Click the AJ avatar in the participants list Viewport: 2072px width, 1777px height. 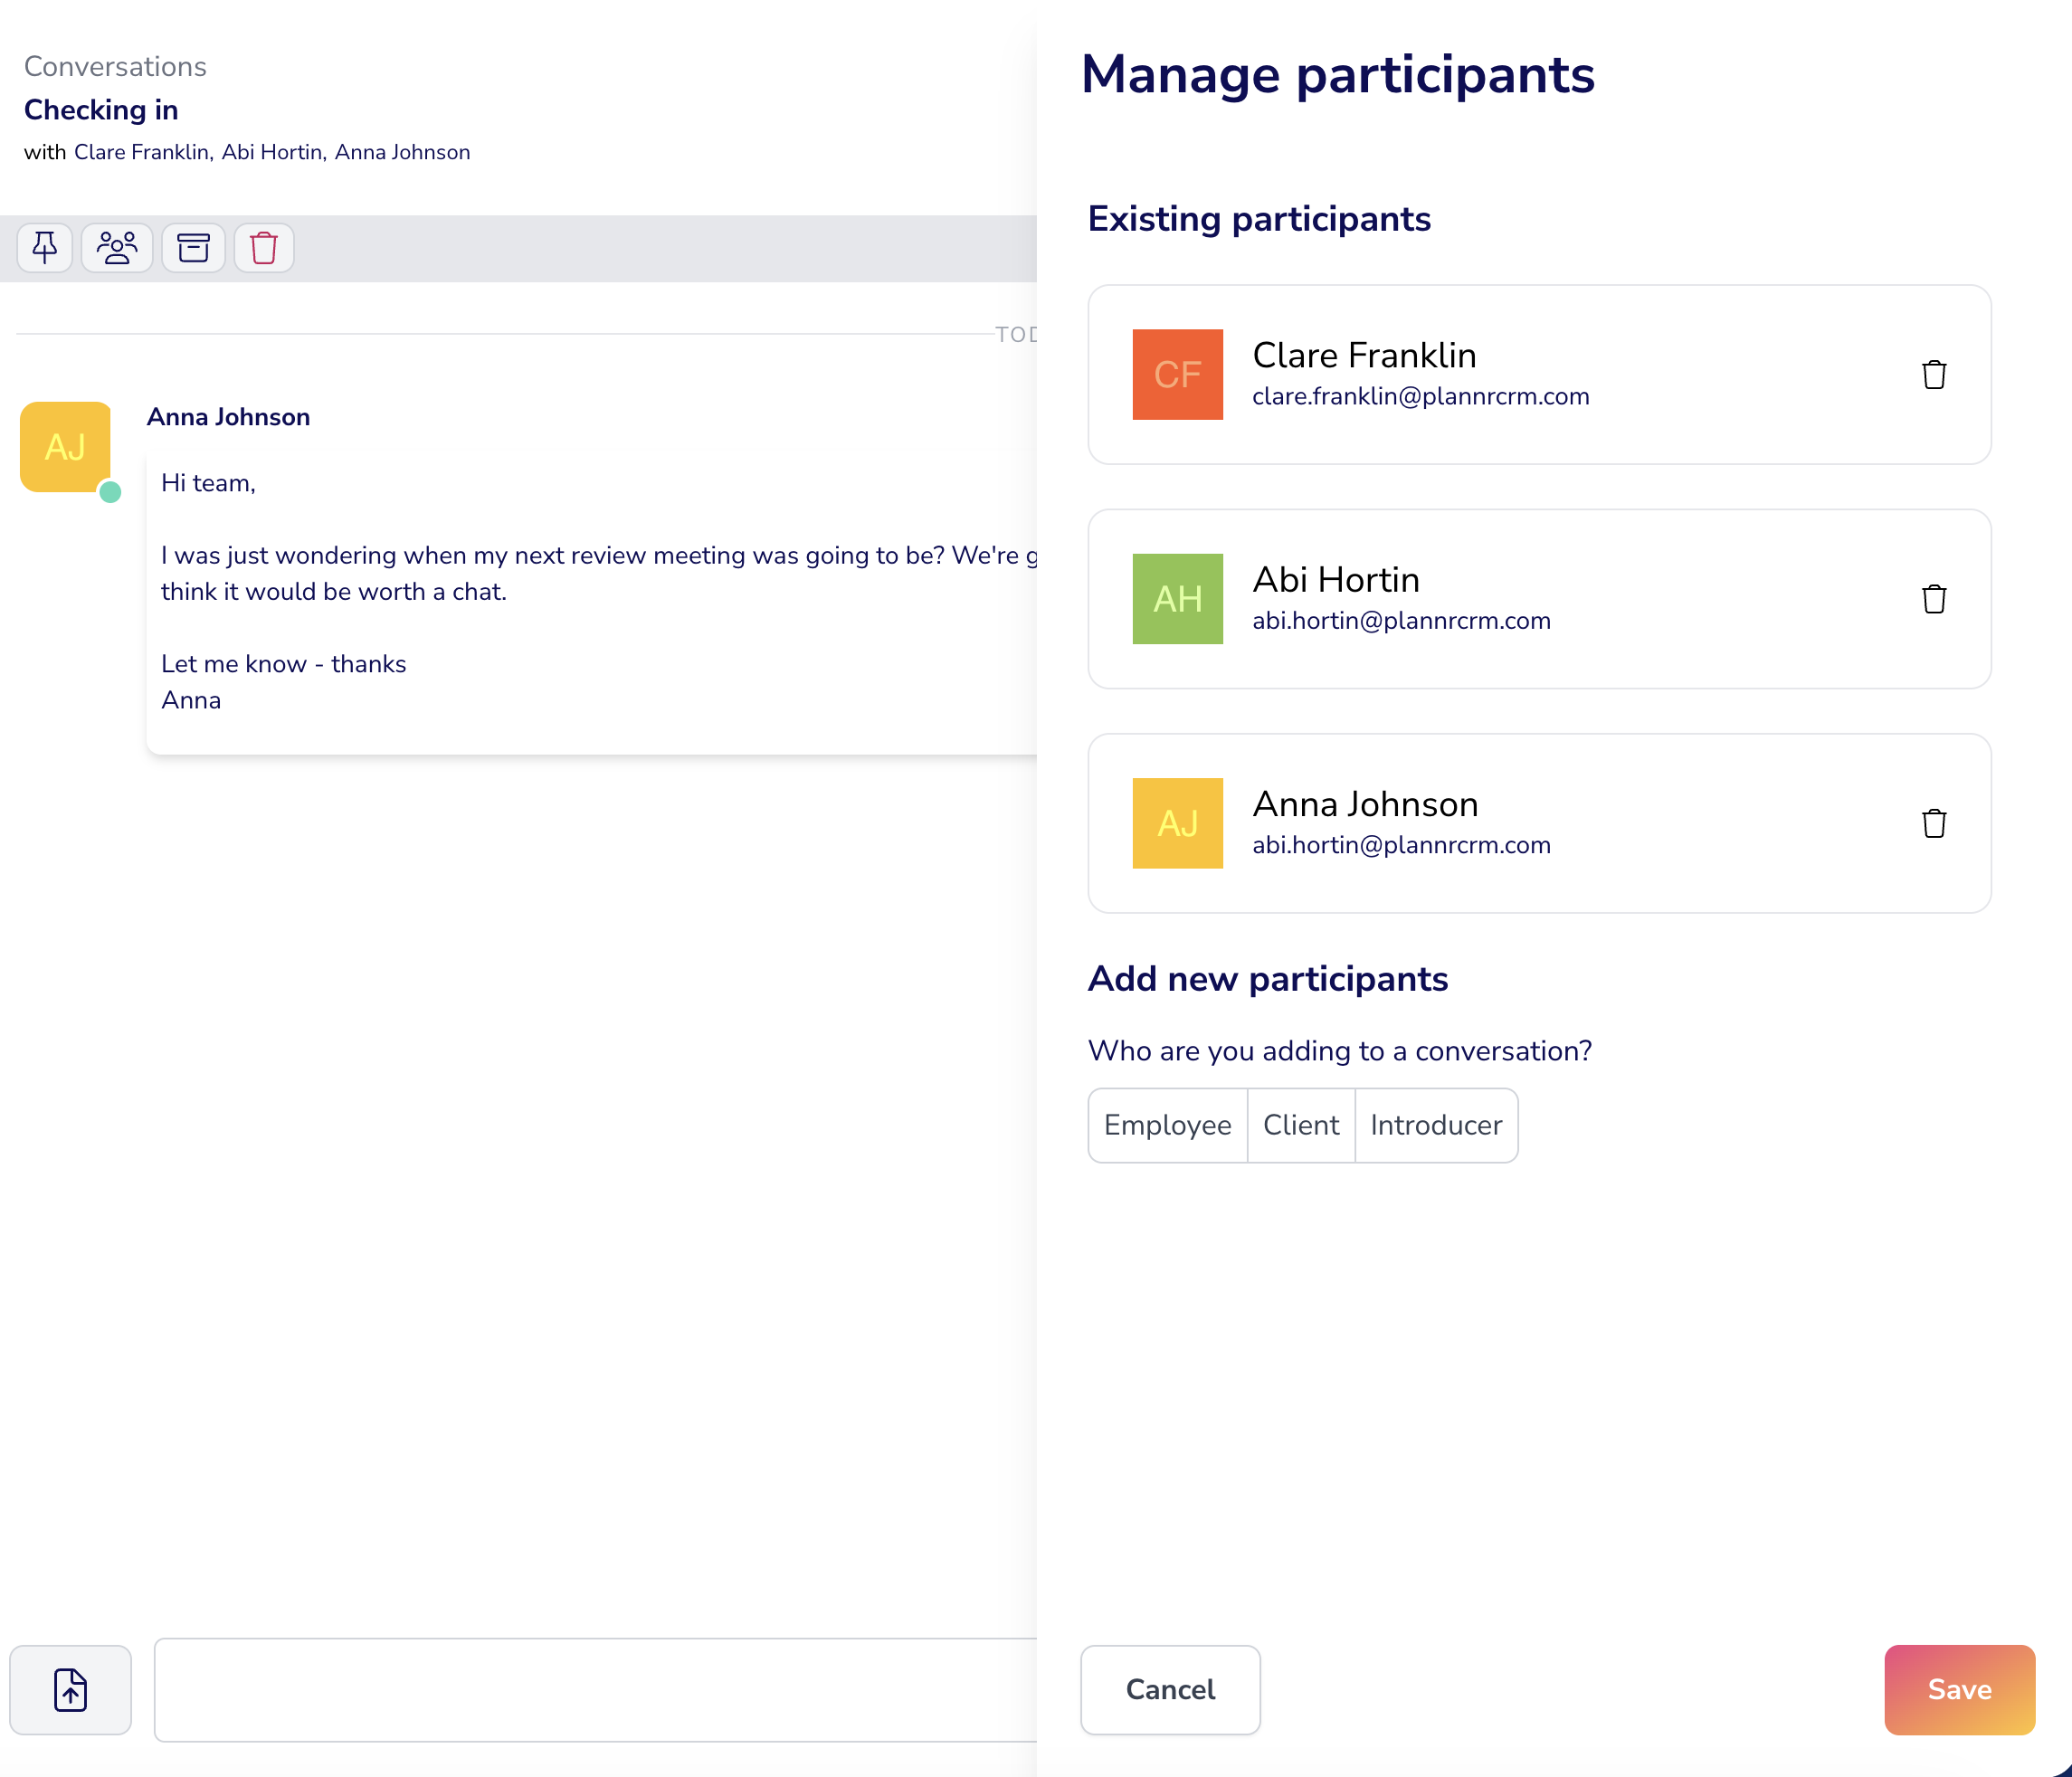[1177, 823]
